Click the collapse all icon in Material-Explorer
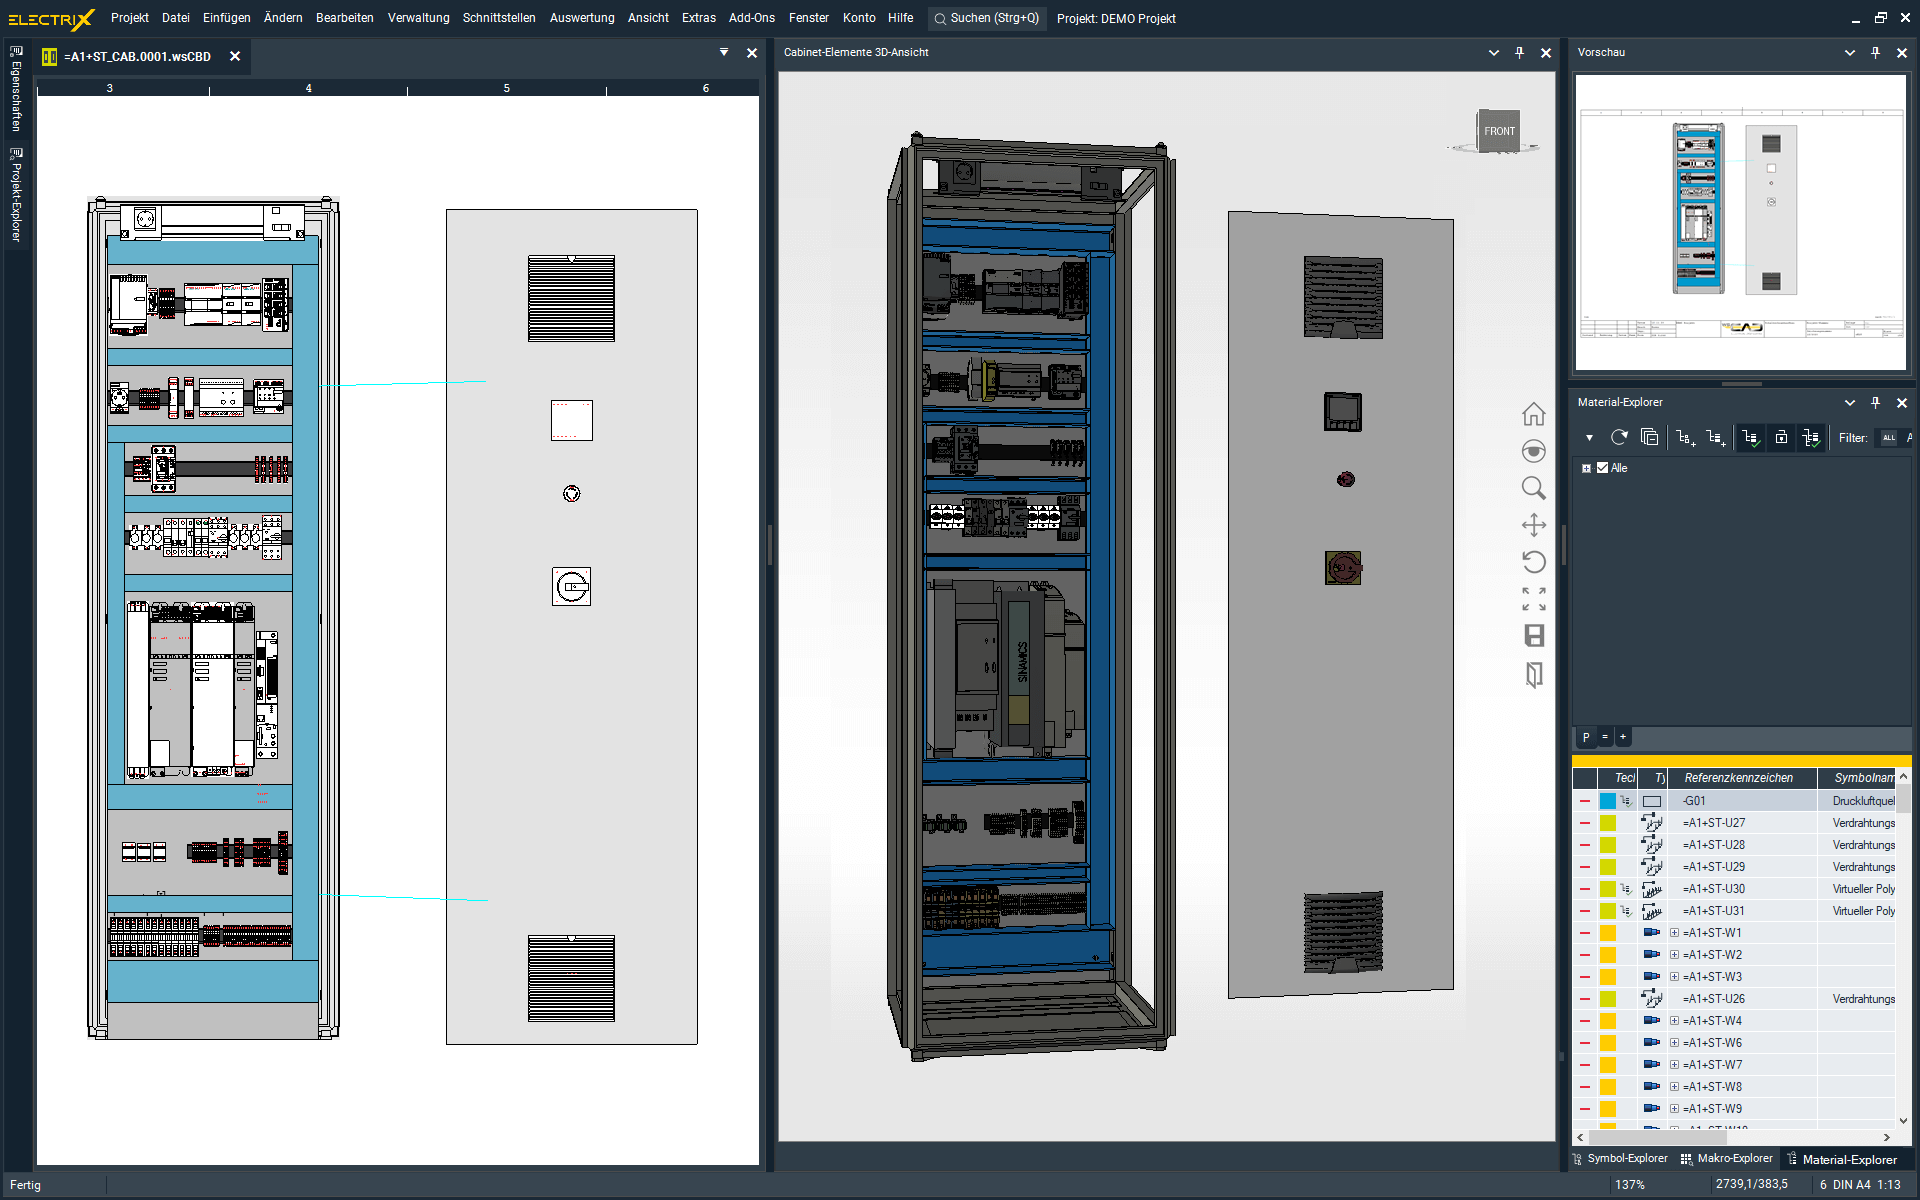Viewport: 1920px width, 1200px height. click(x=1649, y=437)
